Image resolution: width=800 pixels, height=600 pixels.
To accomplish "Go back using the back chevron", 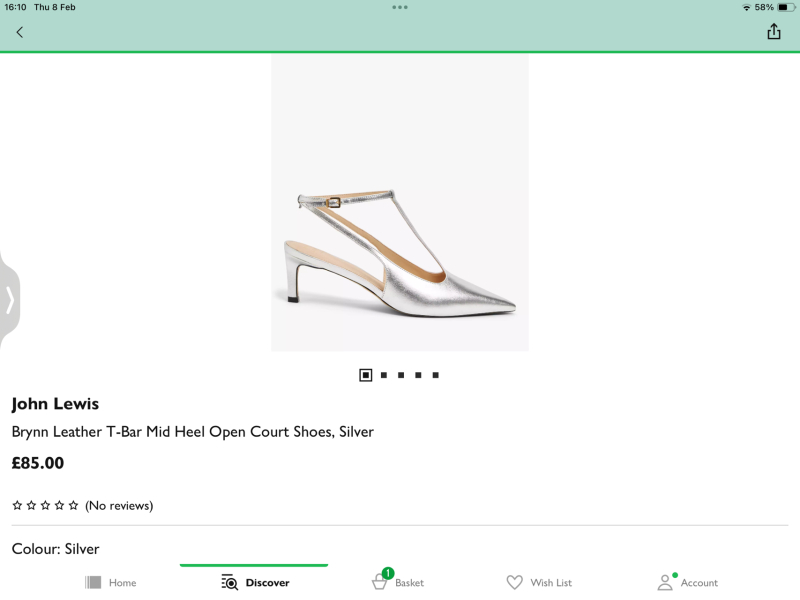I will (x=19, y=33).
